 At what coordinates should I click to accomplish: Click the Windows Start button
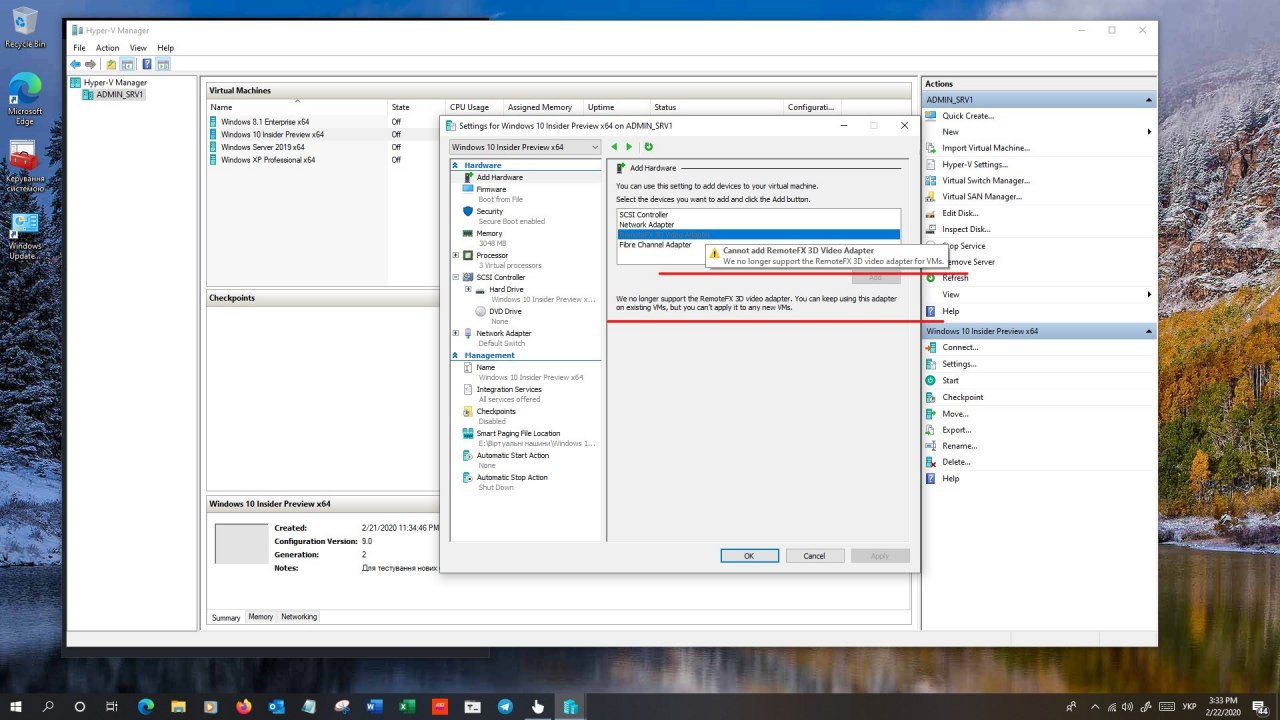16,706
